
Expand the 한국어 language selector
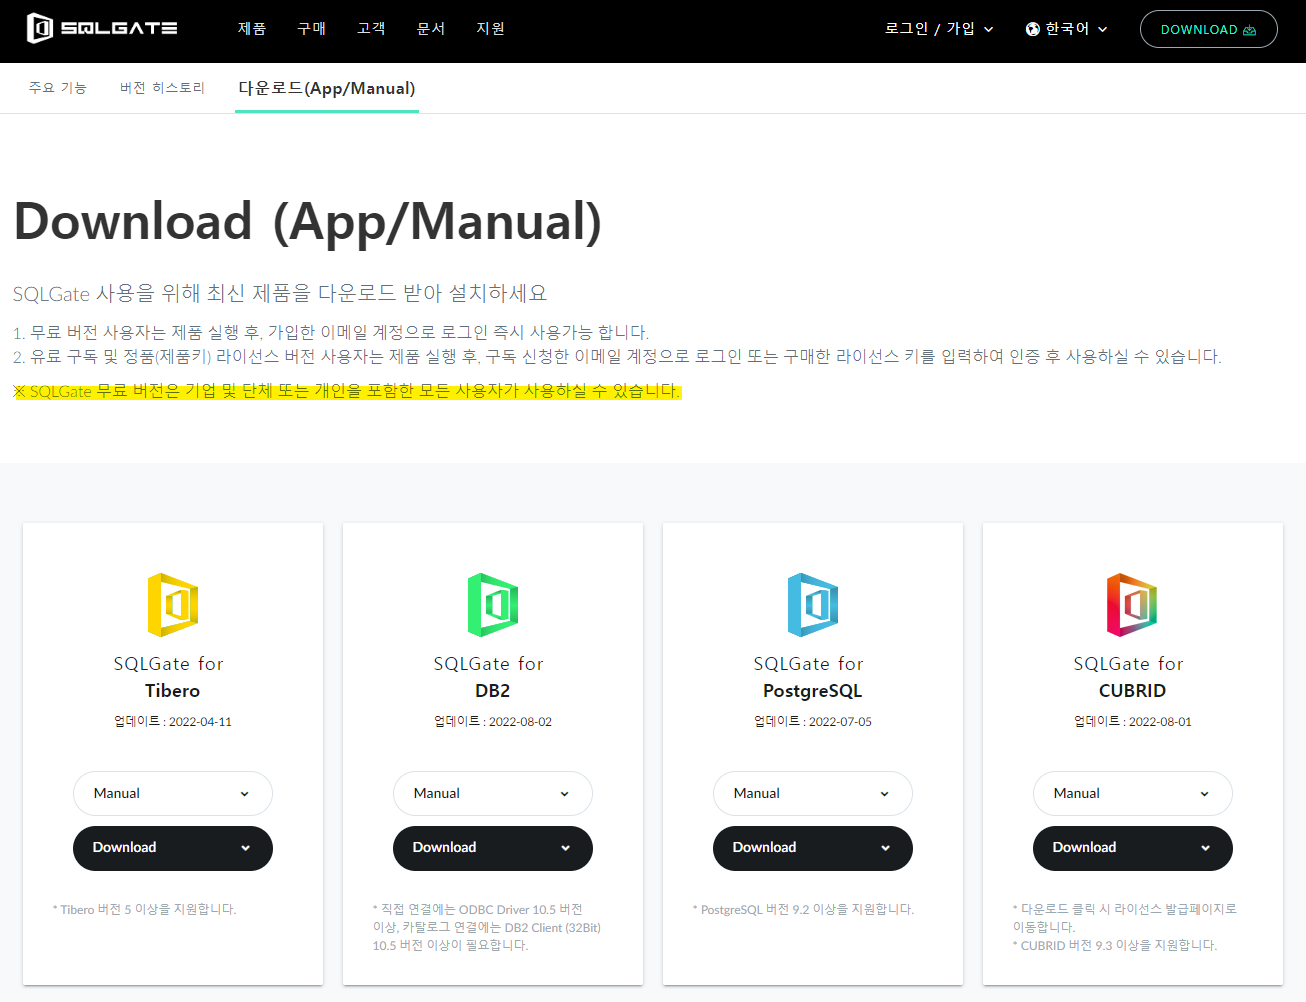1067,29
